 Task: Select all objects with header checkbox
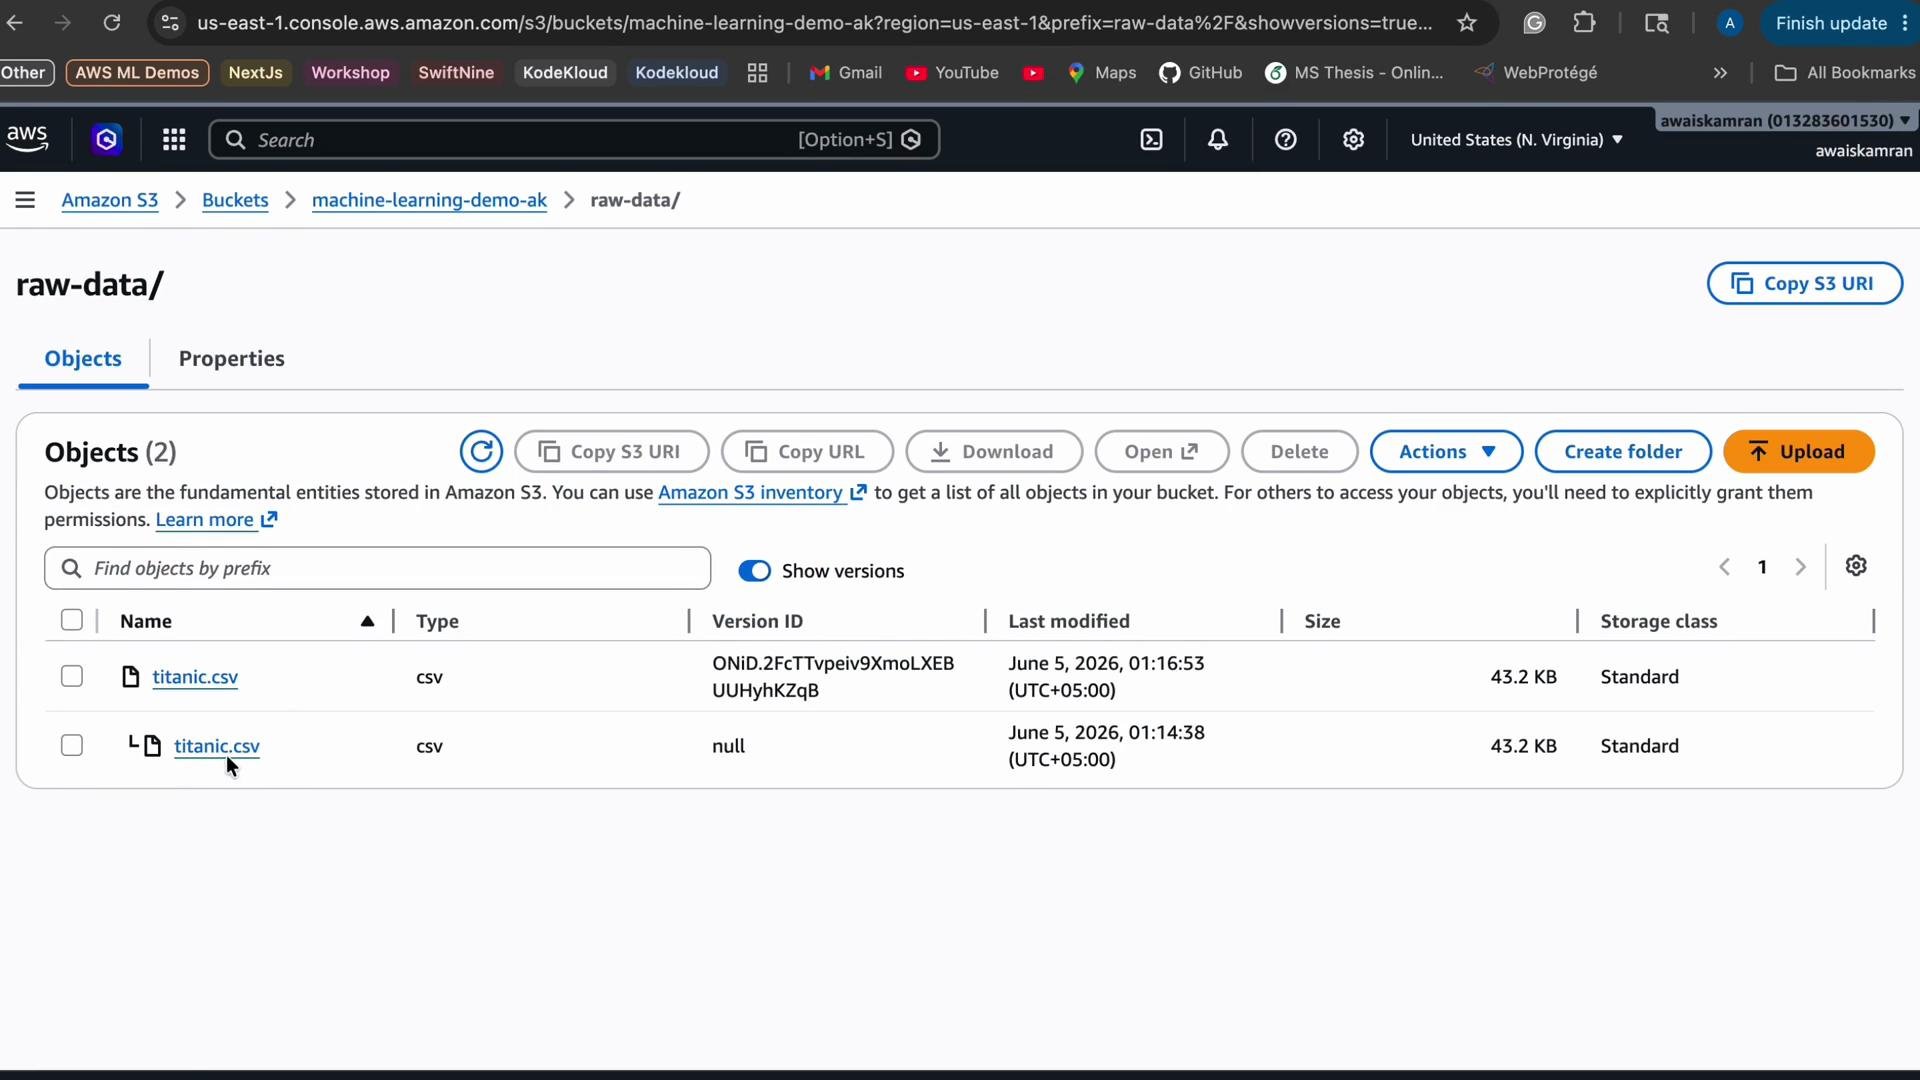[x=72, y=620]
